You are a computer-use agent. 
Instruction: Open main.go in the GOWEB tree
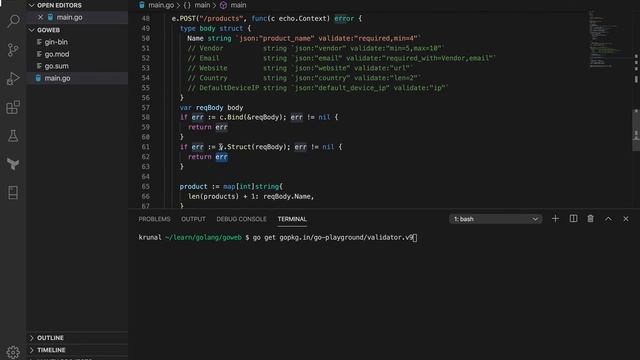[x=57, y=78]
